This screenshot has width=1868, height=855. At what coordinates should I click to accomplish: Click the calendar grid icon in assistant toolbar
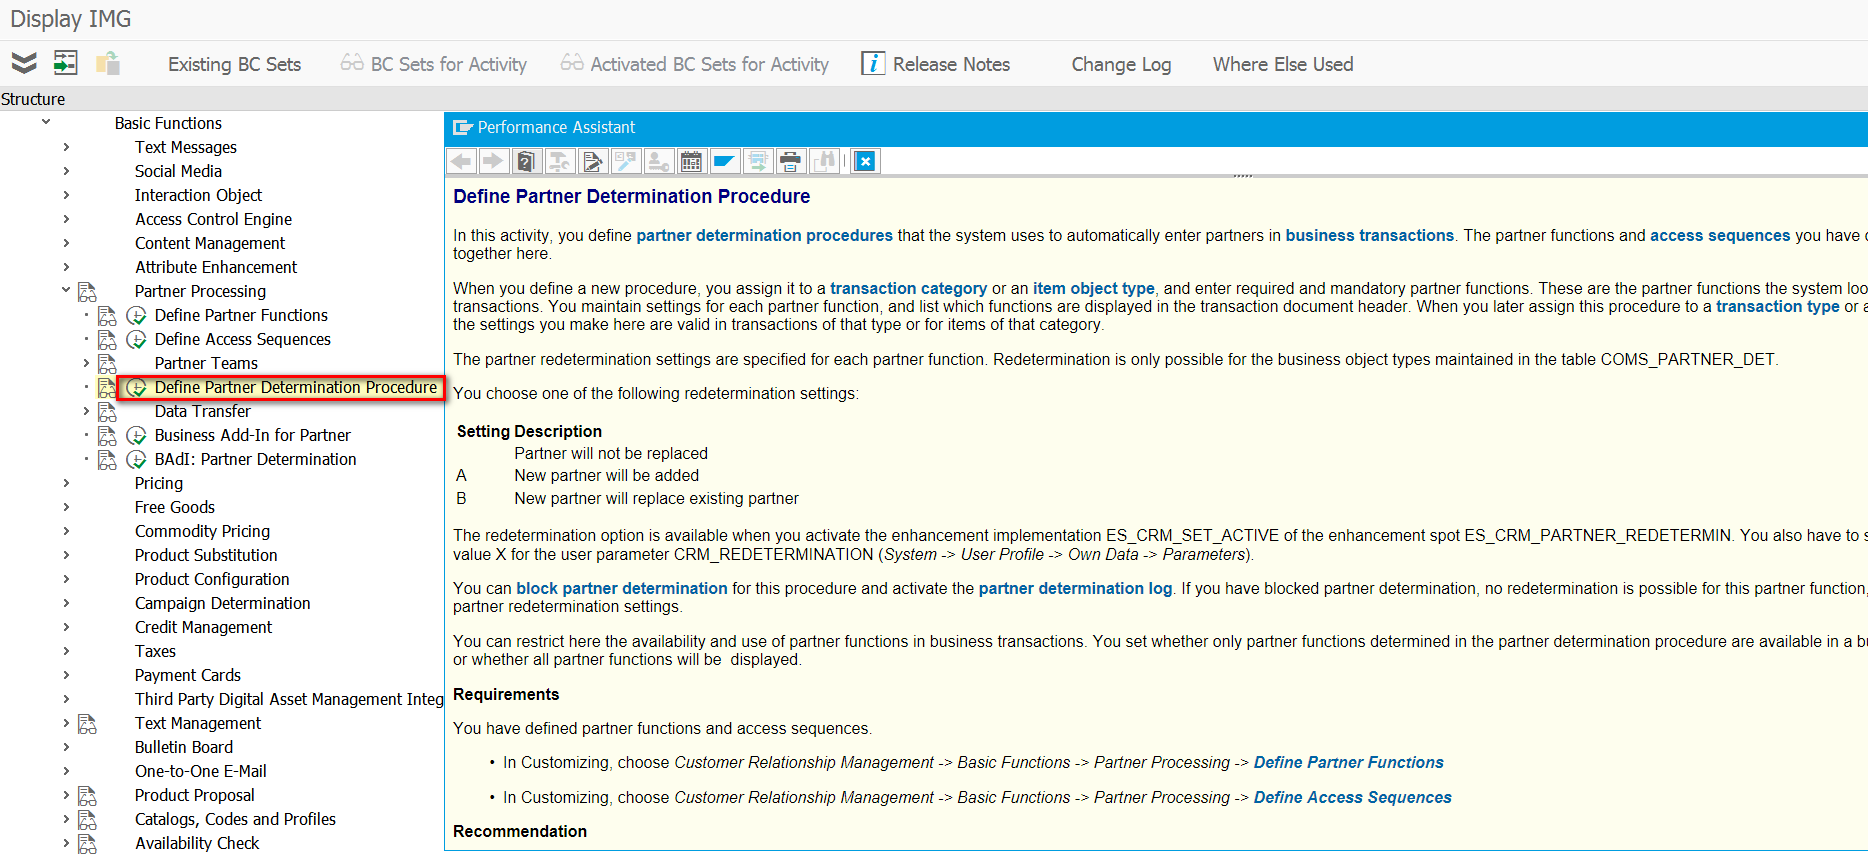pyautogui.click(x=691, y=161)
